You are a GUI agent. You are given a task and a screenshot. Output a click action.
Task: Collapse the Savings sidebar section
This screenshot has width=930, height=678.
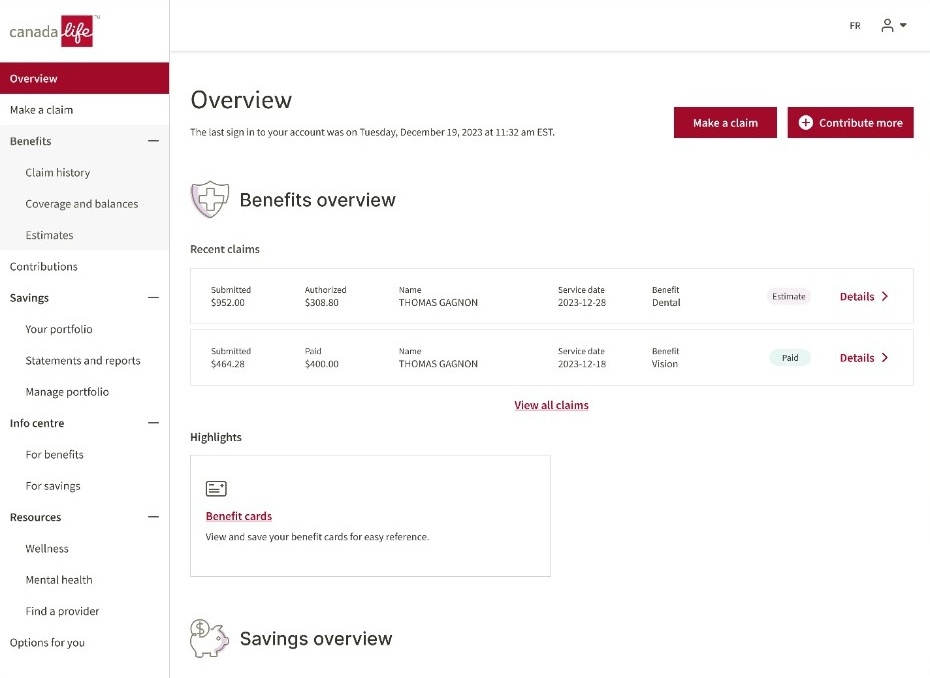pyautogui.click(x=154, y=298)
